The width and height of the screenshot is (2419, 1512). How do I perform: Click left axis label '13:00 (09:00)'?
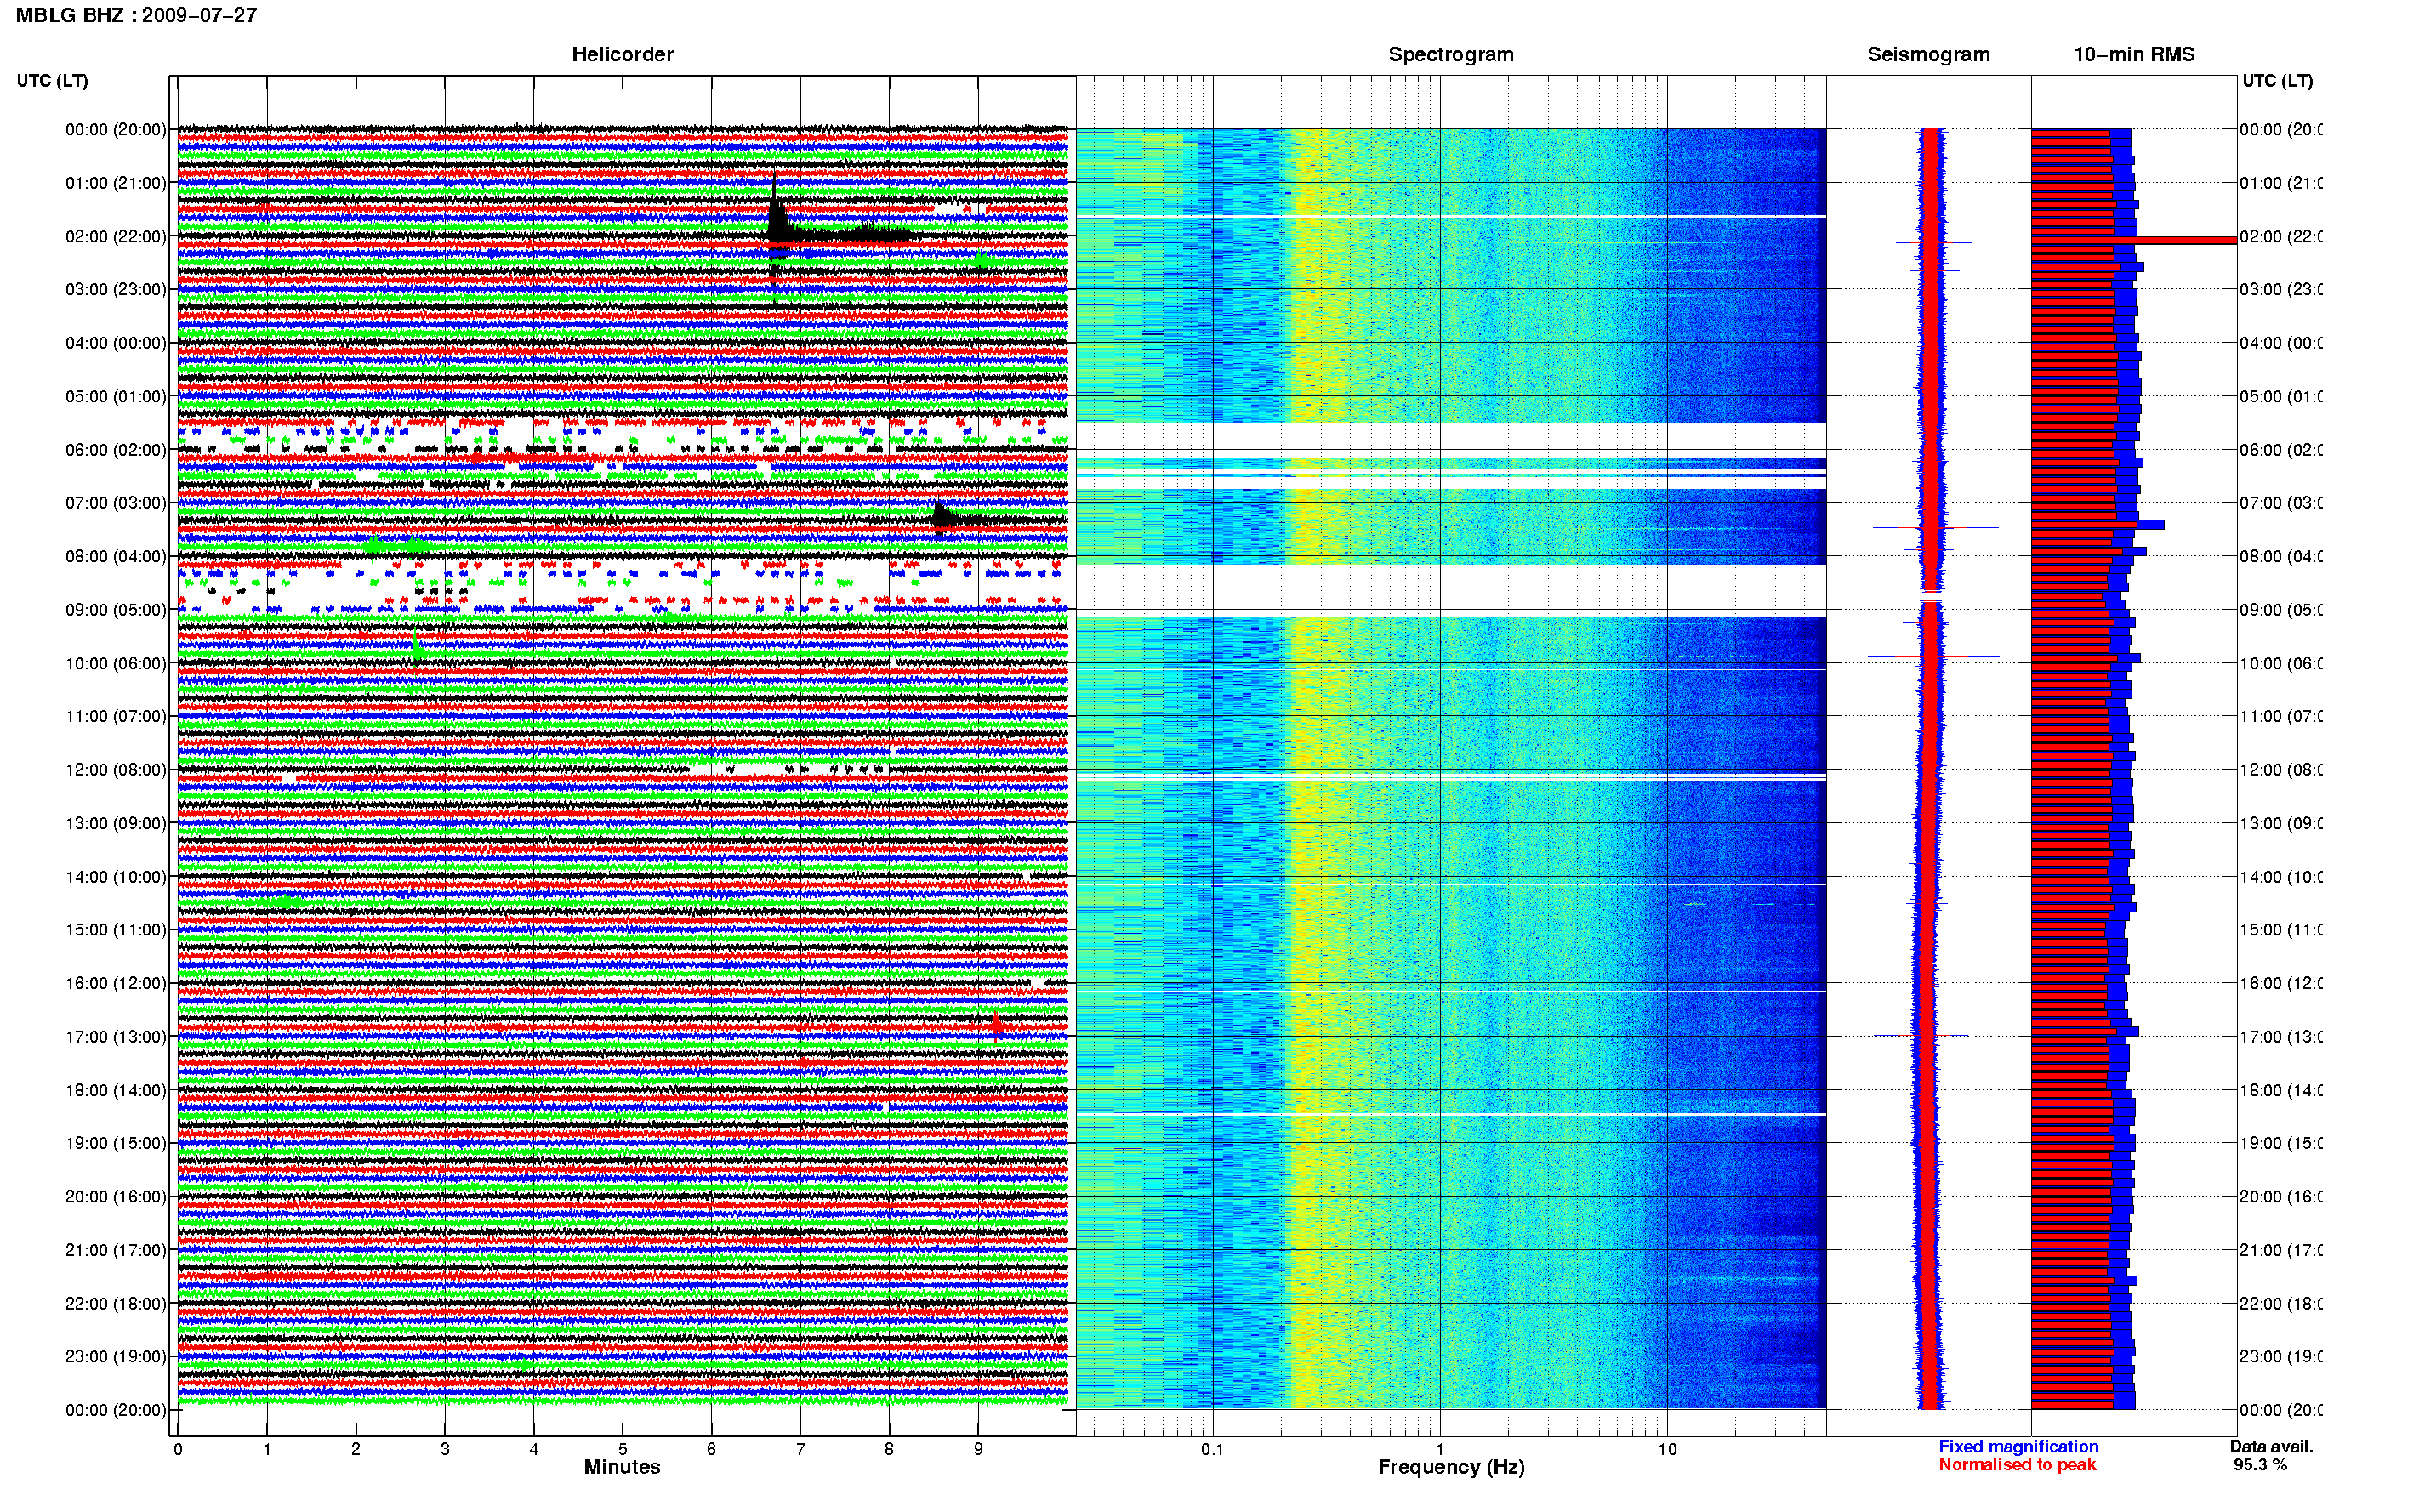coord(116,823)
